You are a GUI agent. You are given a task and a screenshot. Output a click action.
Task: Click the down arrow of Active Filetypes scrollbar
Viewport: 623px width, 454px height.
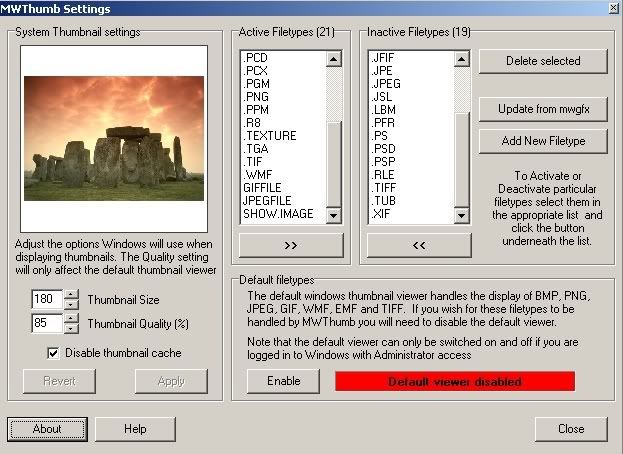pos(333,216)
